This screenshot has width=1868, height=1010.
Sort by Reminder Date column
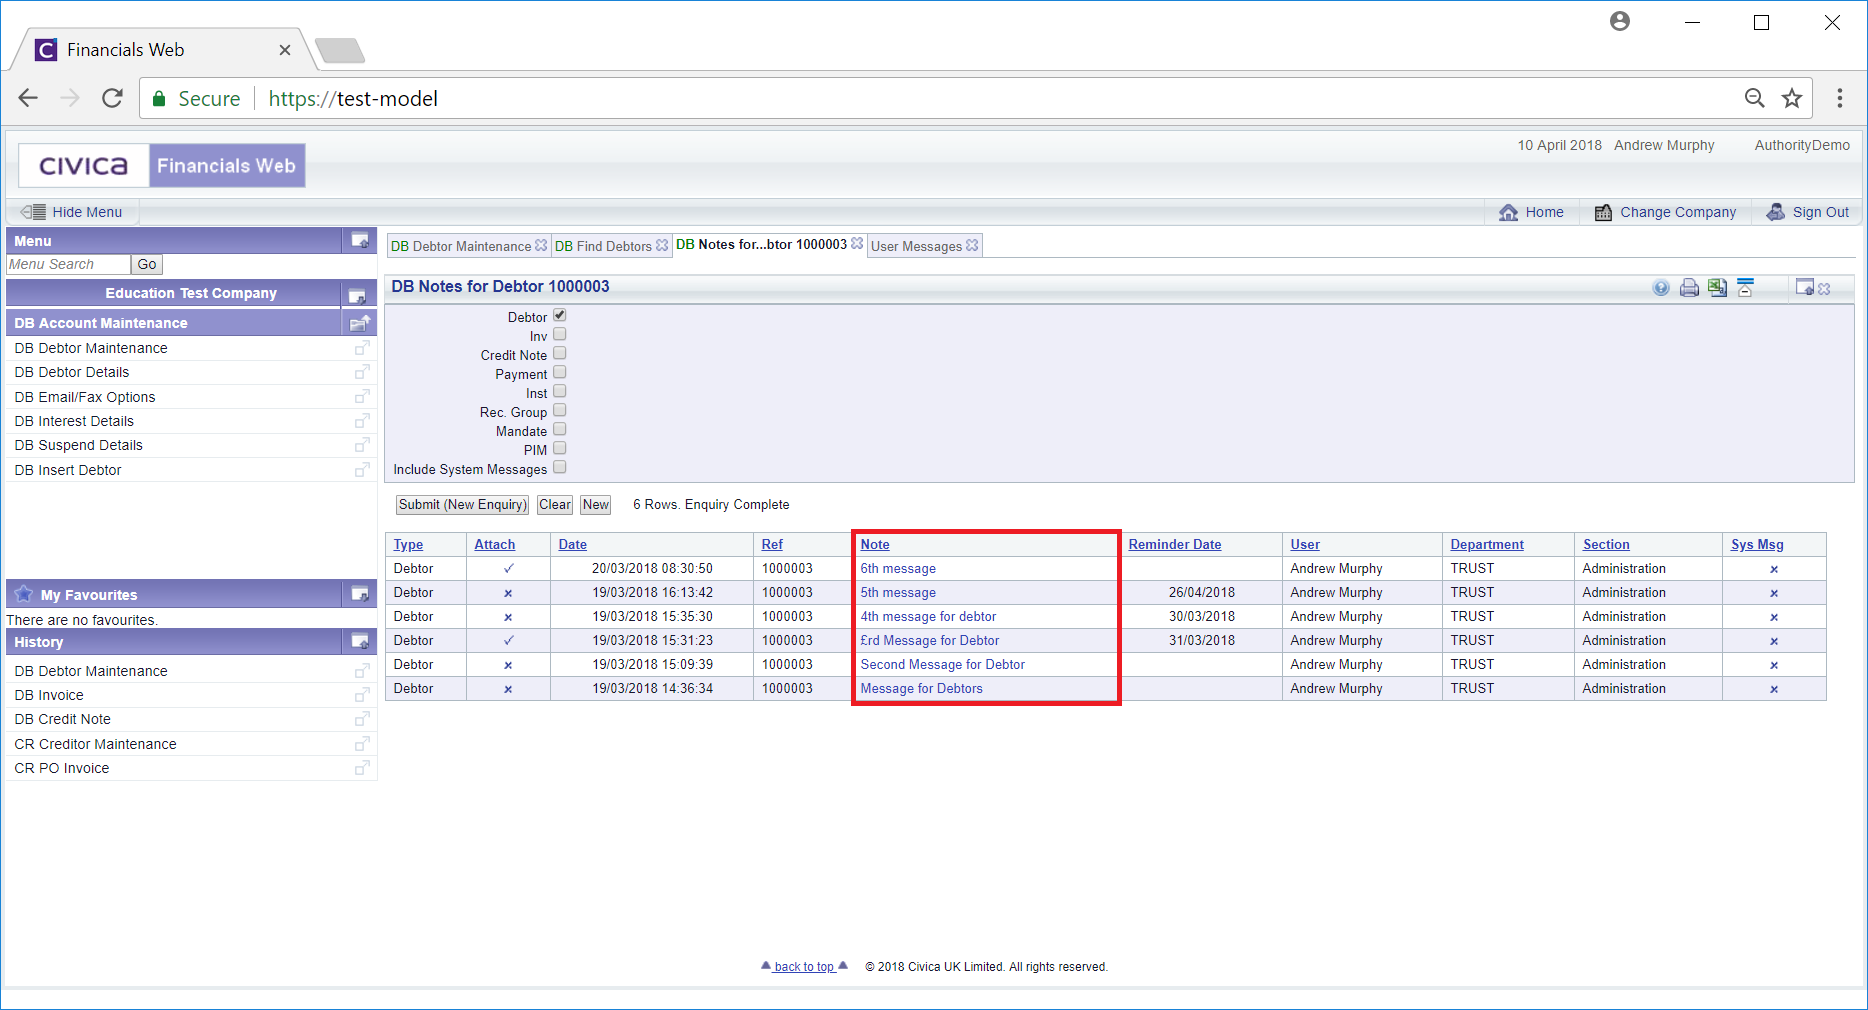1175,544
